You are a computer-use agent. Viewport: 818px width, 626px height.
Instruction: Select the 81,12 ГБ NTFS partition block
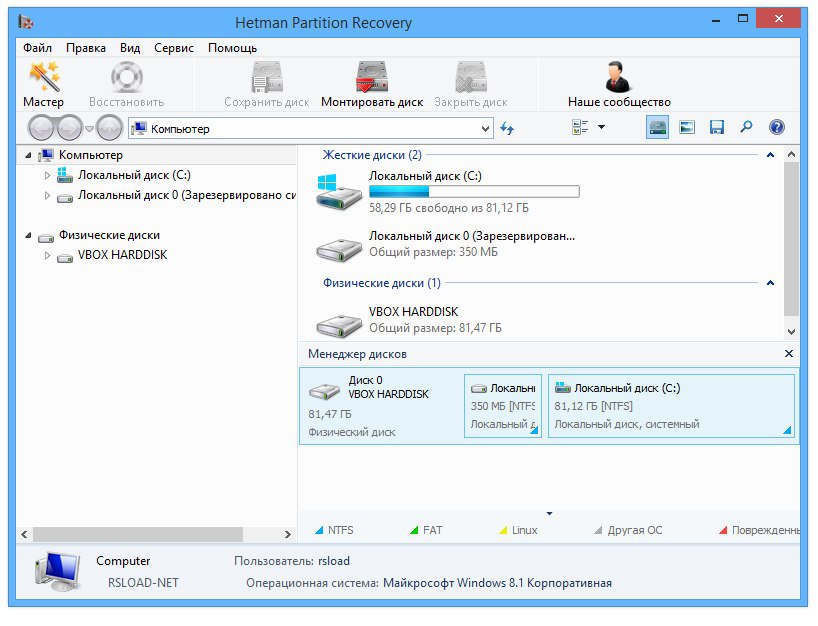pyautogui.click(x=671, y=406)
